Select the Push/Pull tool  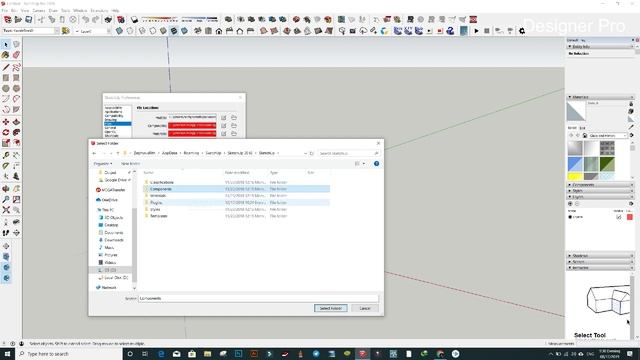coord(16,122)
